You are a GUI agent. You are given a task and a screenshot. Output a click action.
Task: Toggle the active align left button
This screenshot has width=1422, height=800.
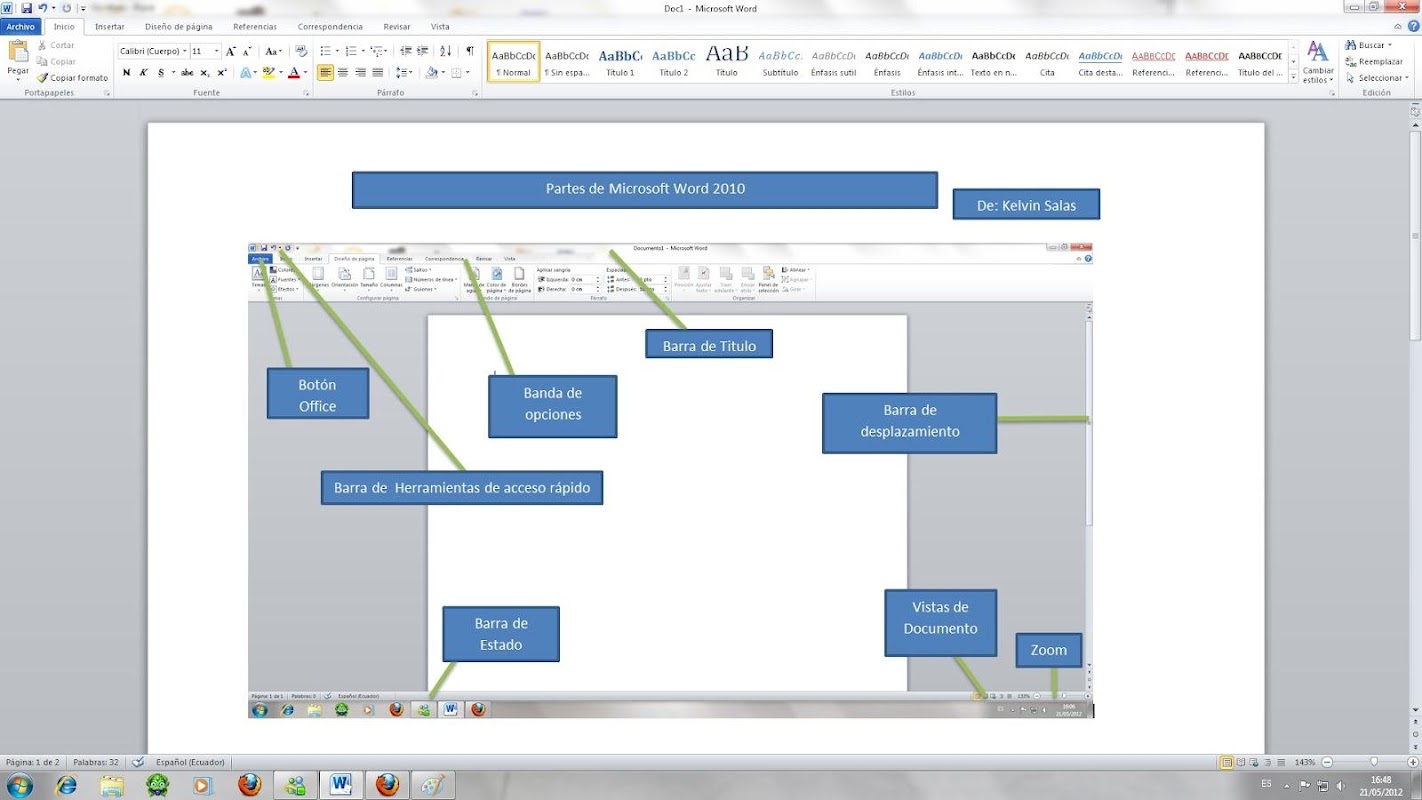[326, 73]
